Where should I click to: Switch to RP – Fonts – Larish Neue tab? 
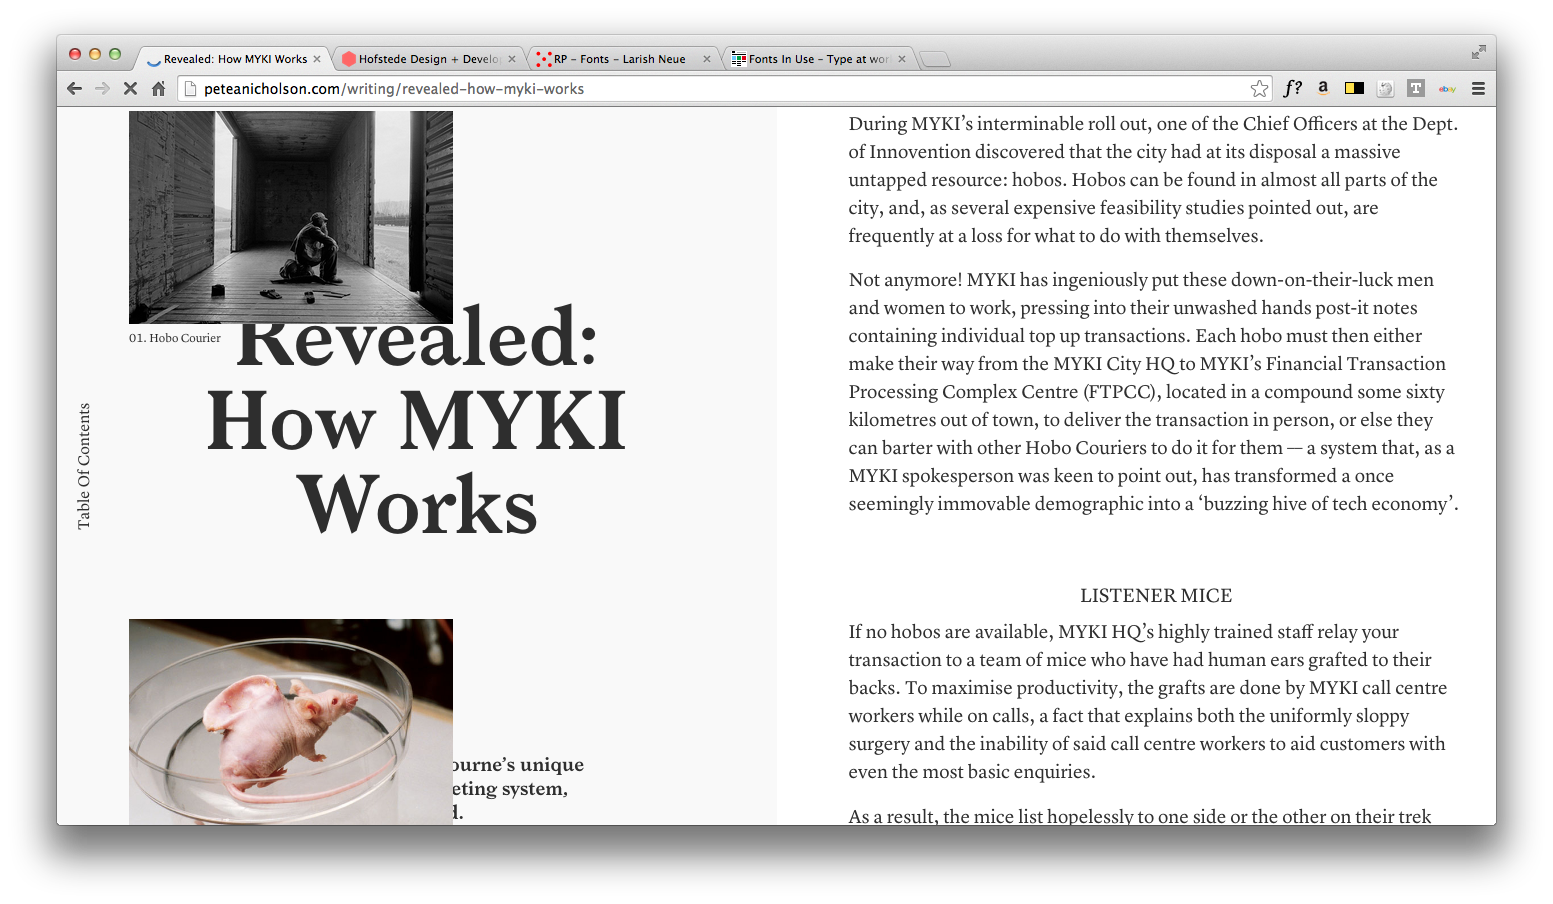point(619,59)
